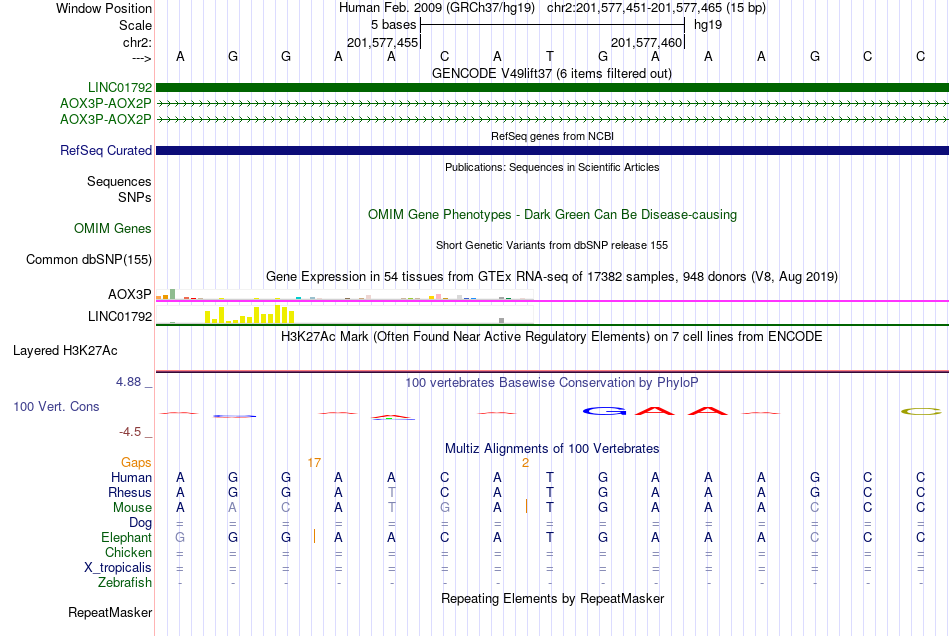950x636 pixels.
Task: Click the Window Position track label
Action: [x=104, y=8]
